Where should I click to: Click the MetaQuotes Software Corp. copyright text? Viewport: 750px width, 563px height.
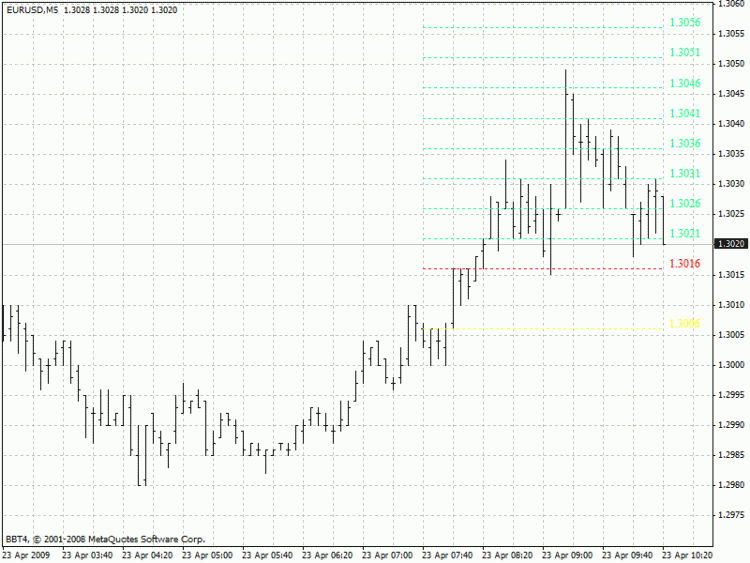pyautogui.click(x=125, y=539)
